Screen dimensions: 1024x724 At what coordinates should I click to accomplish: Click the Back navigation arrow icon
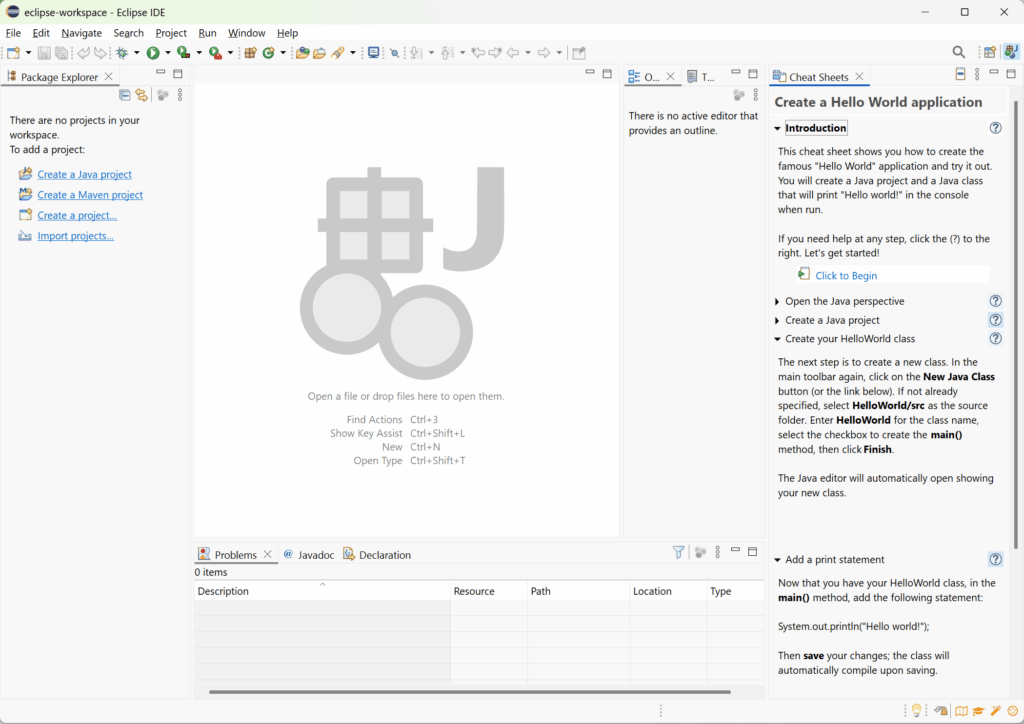[513, 53]
